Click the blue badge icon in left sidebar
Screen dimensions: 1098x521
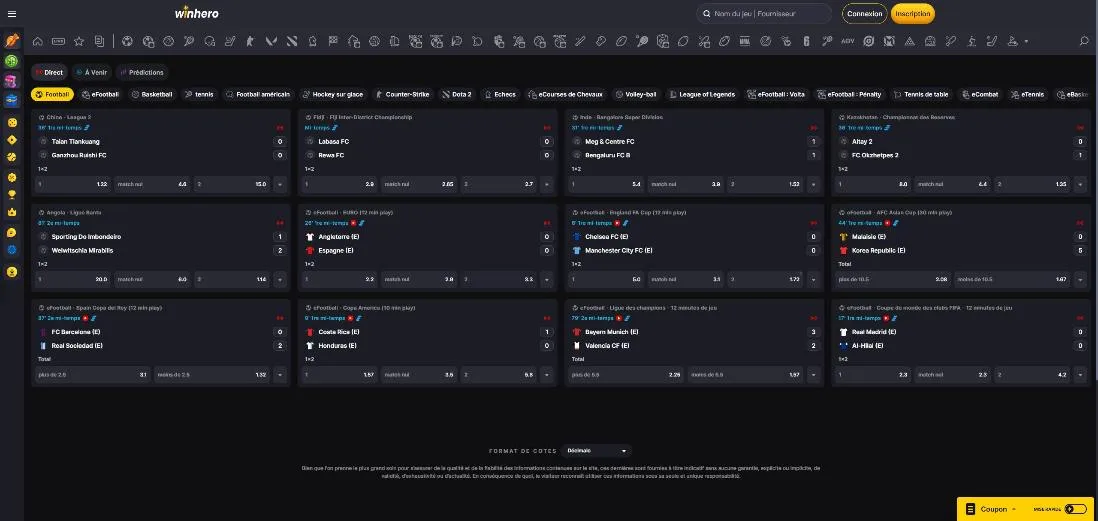tap(12, 249)
